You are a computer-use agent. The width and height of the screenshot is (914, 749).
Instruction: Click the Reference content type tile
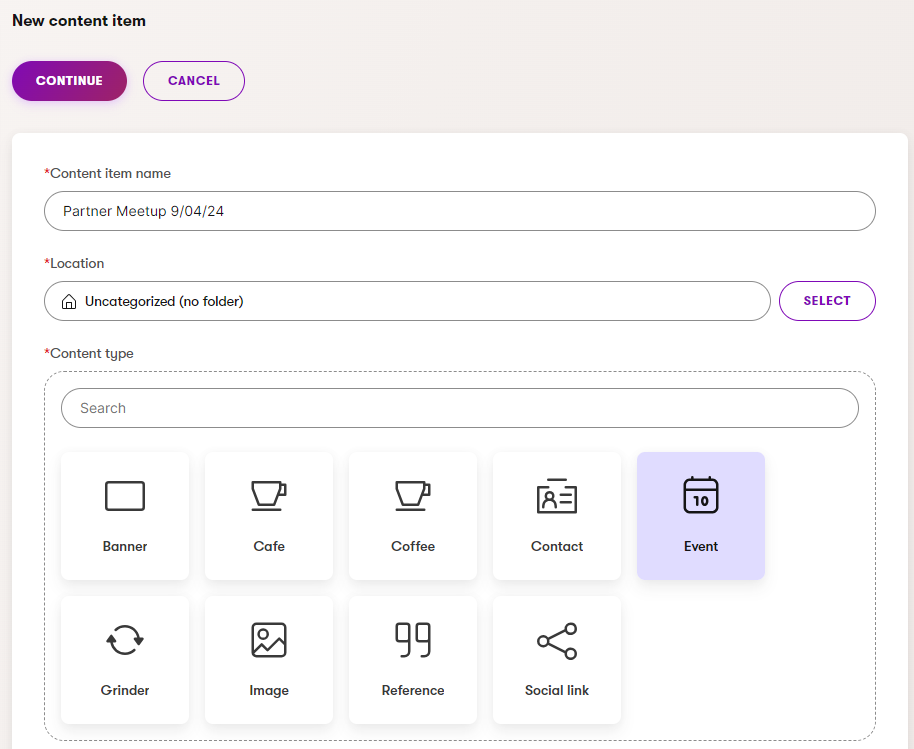coord(412,660)
